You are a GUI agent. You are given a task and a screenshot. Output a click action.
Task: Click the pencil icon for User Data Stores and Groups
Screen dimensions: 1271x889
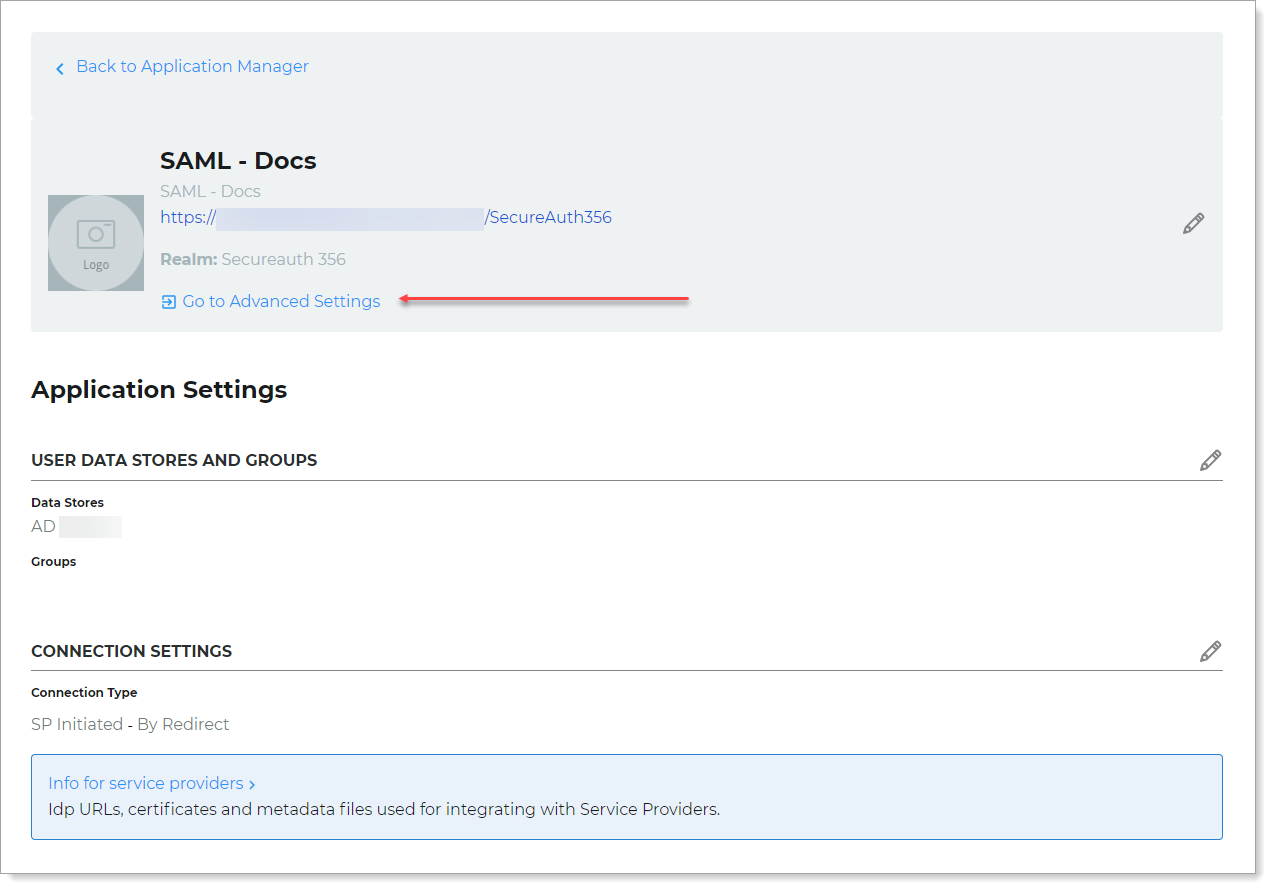click(x=1210, y=460)
